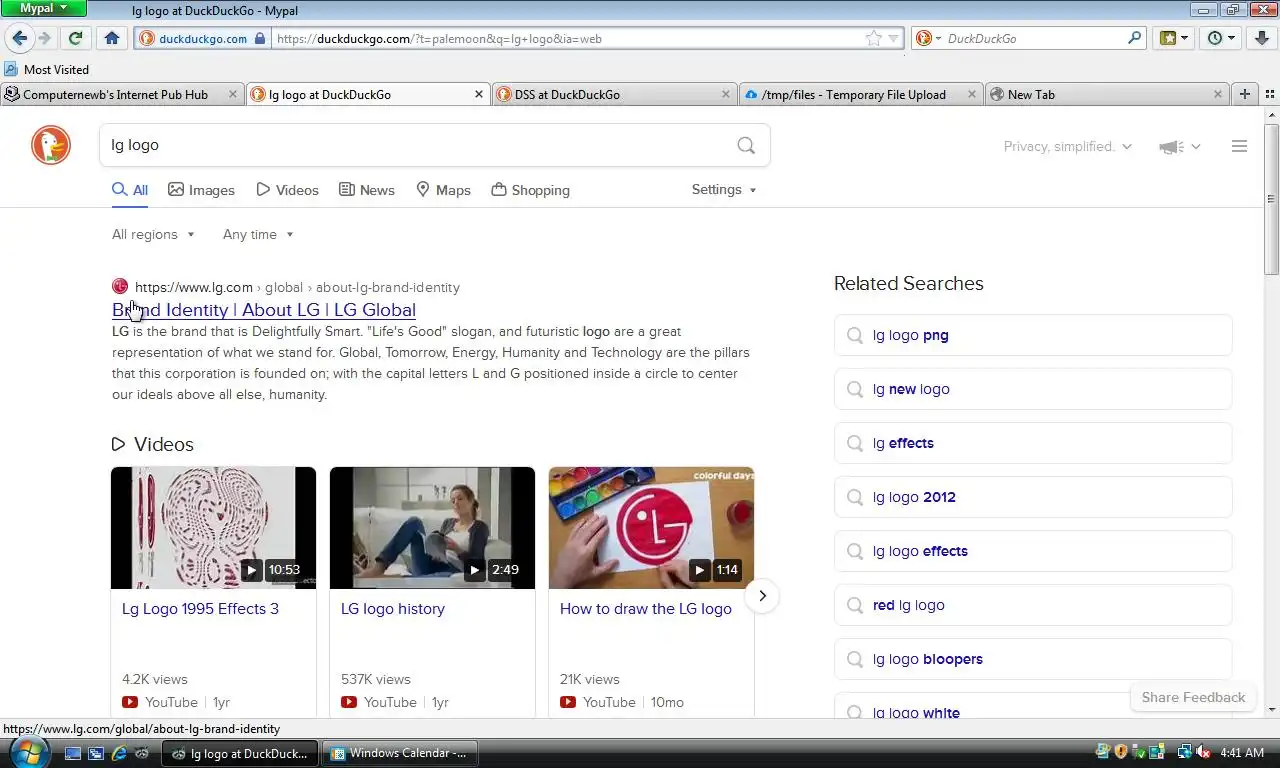Image resolution: width=1280 pixels, height=768 pixels.
Task: Open Brand Identity About LG link
Action: coord(264,310)
